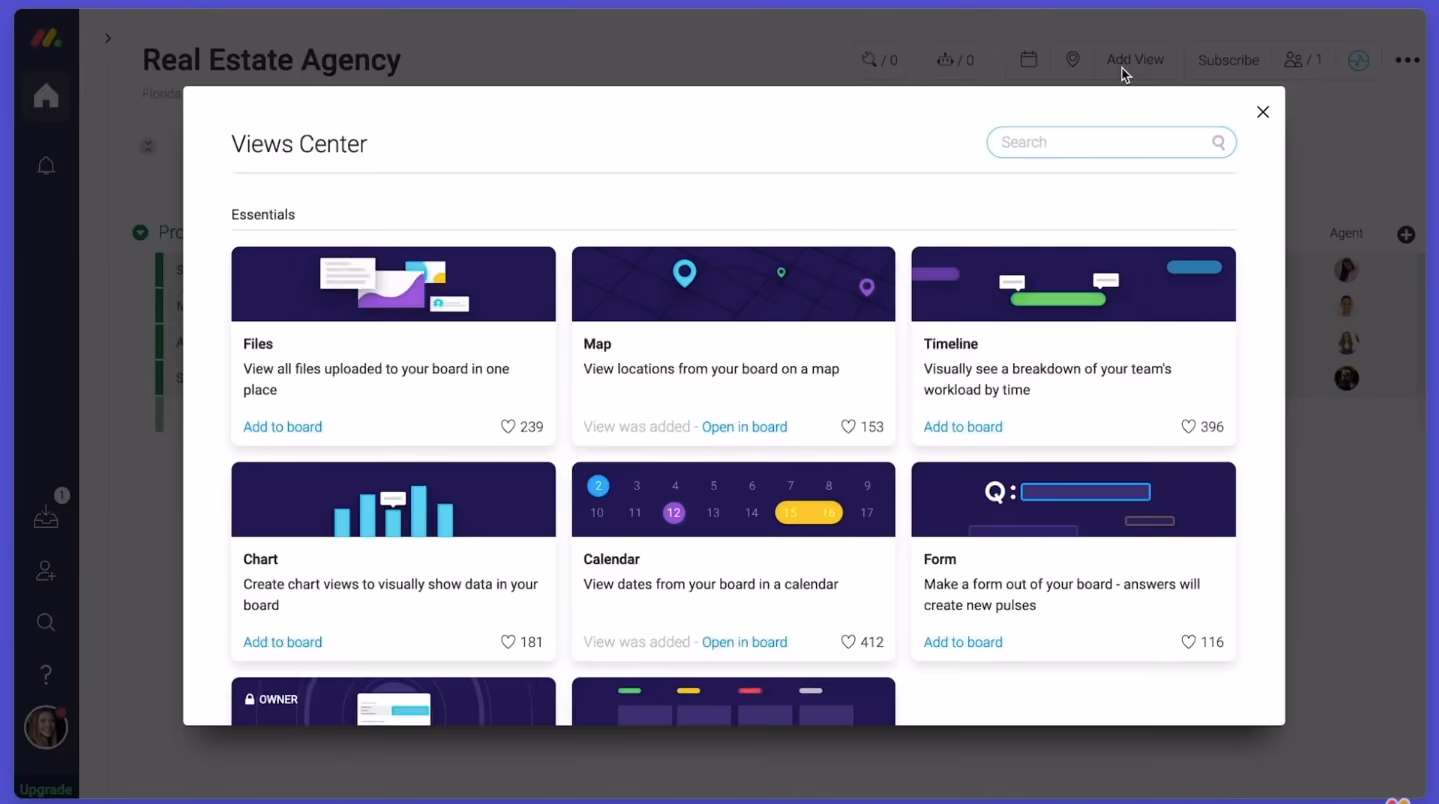Open the board members count button
The image size is (1439, 804).
[1303, 60]
